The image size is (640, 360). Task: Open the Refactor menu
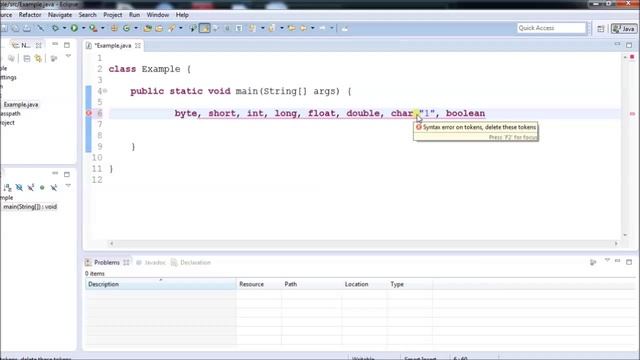coord(30,15)
